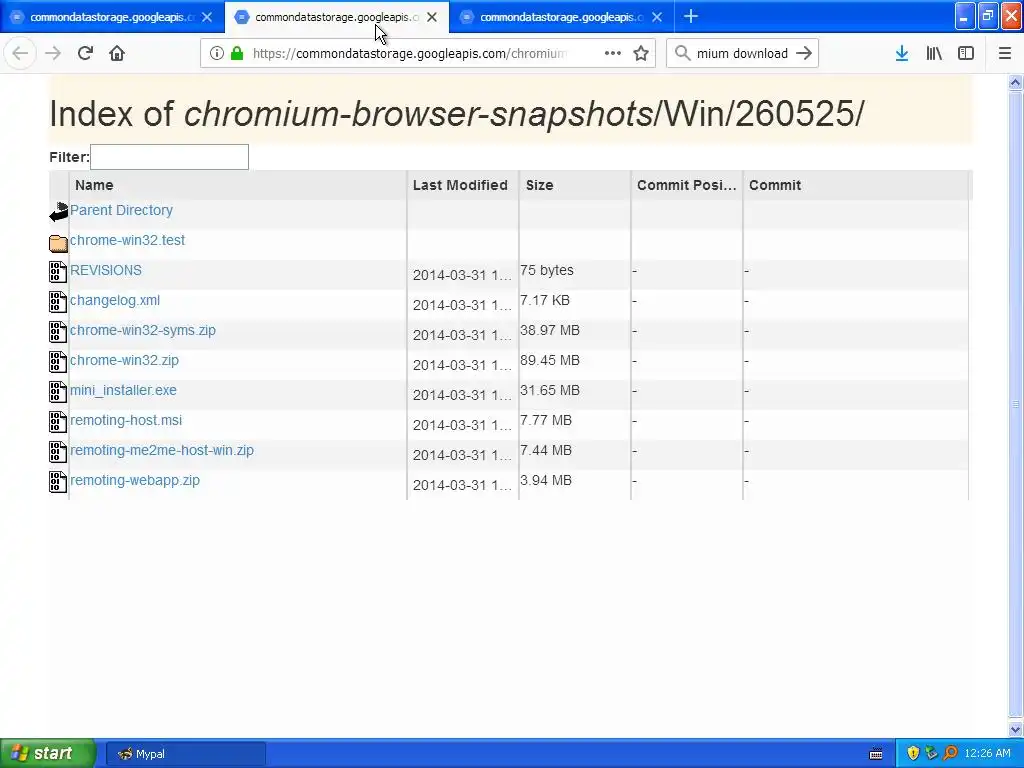Screen dimensions: 1024x768
Task: Open the on-screen keyboard tray icon
Action: coord(876,754)
